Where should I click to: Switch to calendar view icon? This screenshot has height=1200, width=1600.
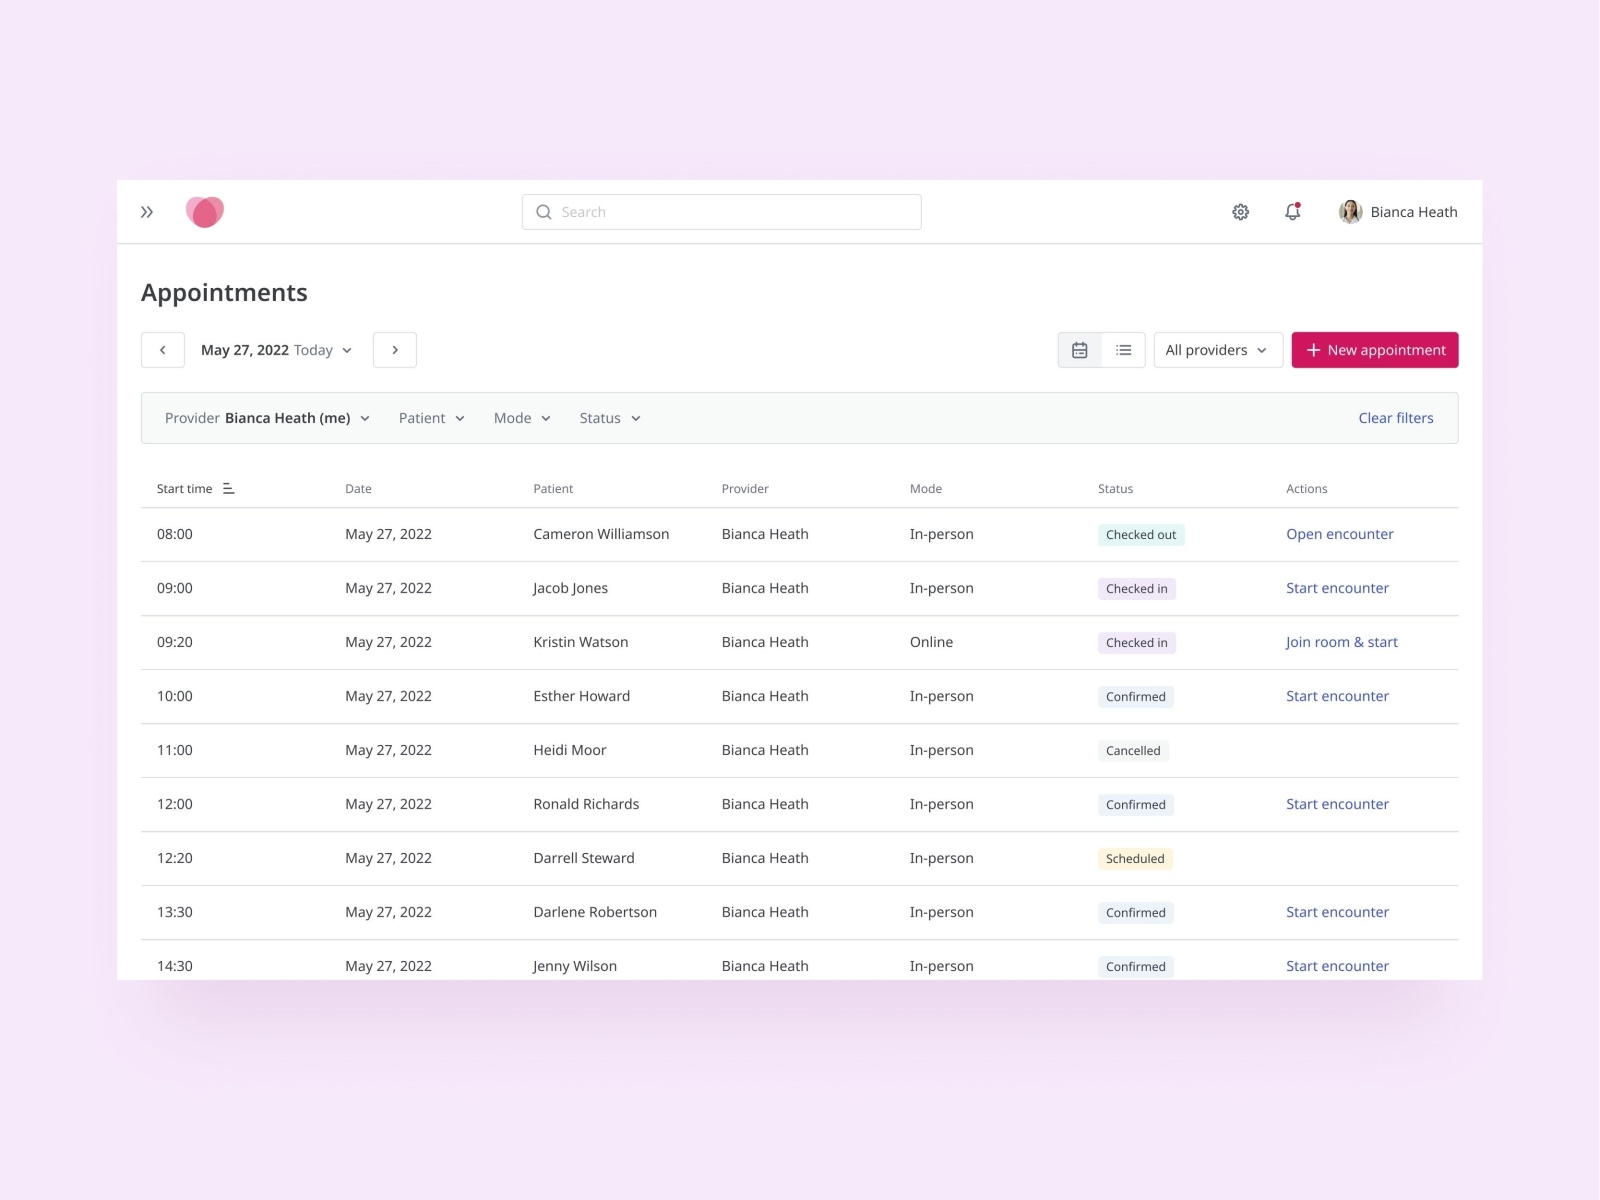1079,350
